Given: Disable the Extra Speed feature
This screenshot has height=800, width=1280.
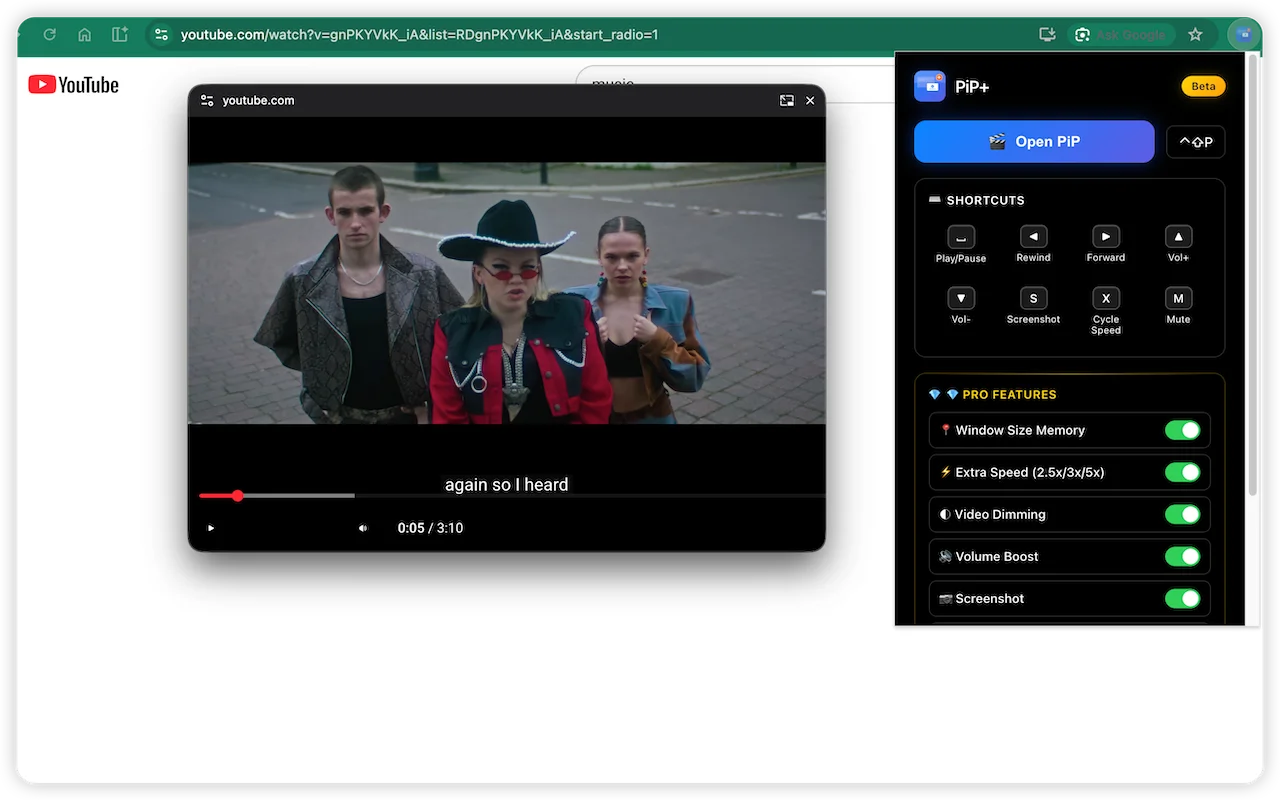Looking at the screenshot, I should coord(1184,472).
